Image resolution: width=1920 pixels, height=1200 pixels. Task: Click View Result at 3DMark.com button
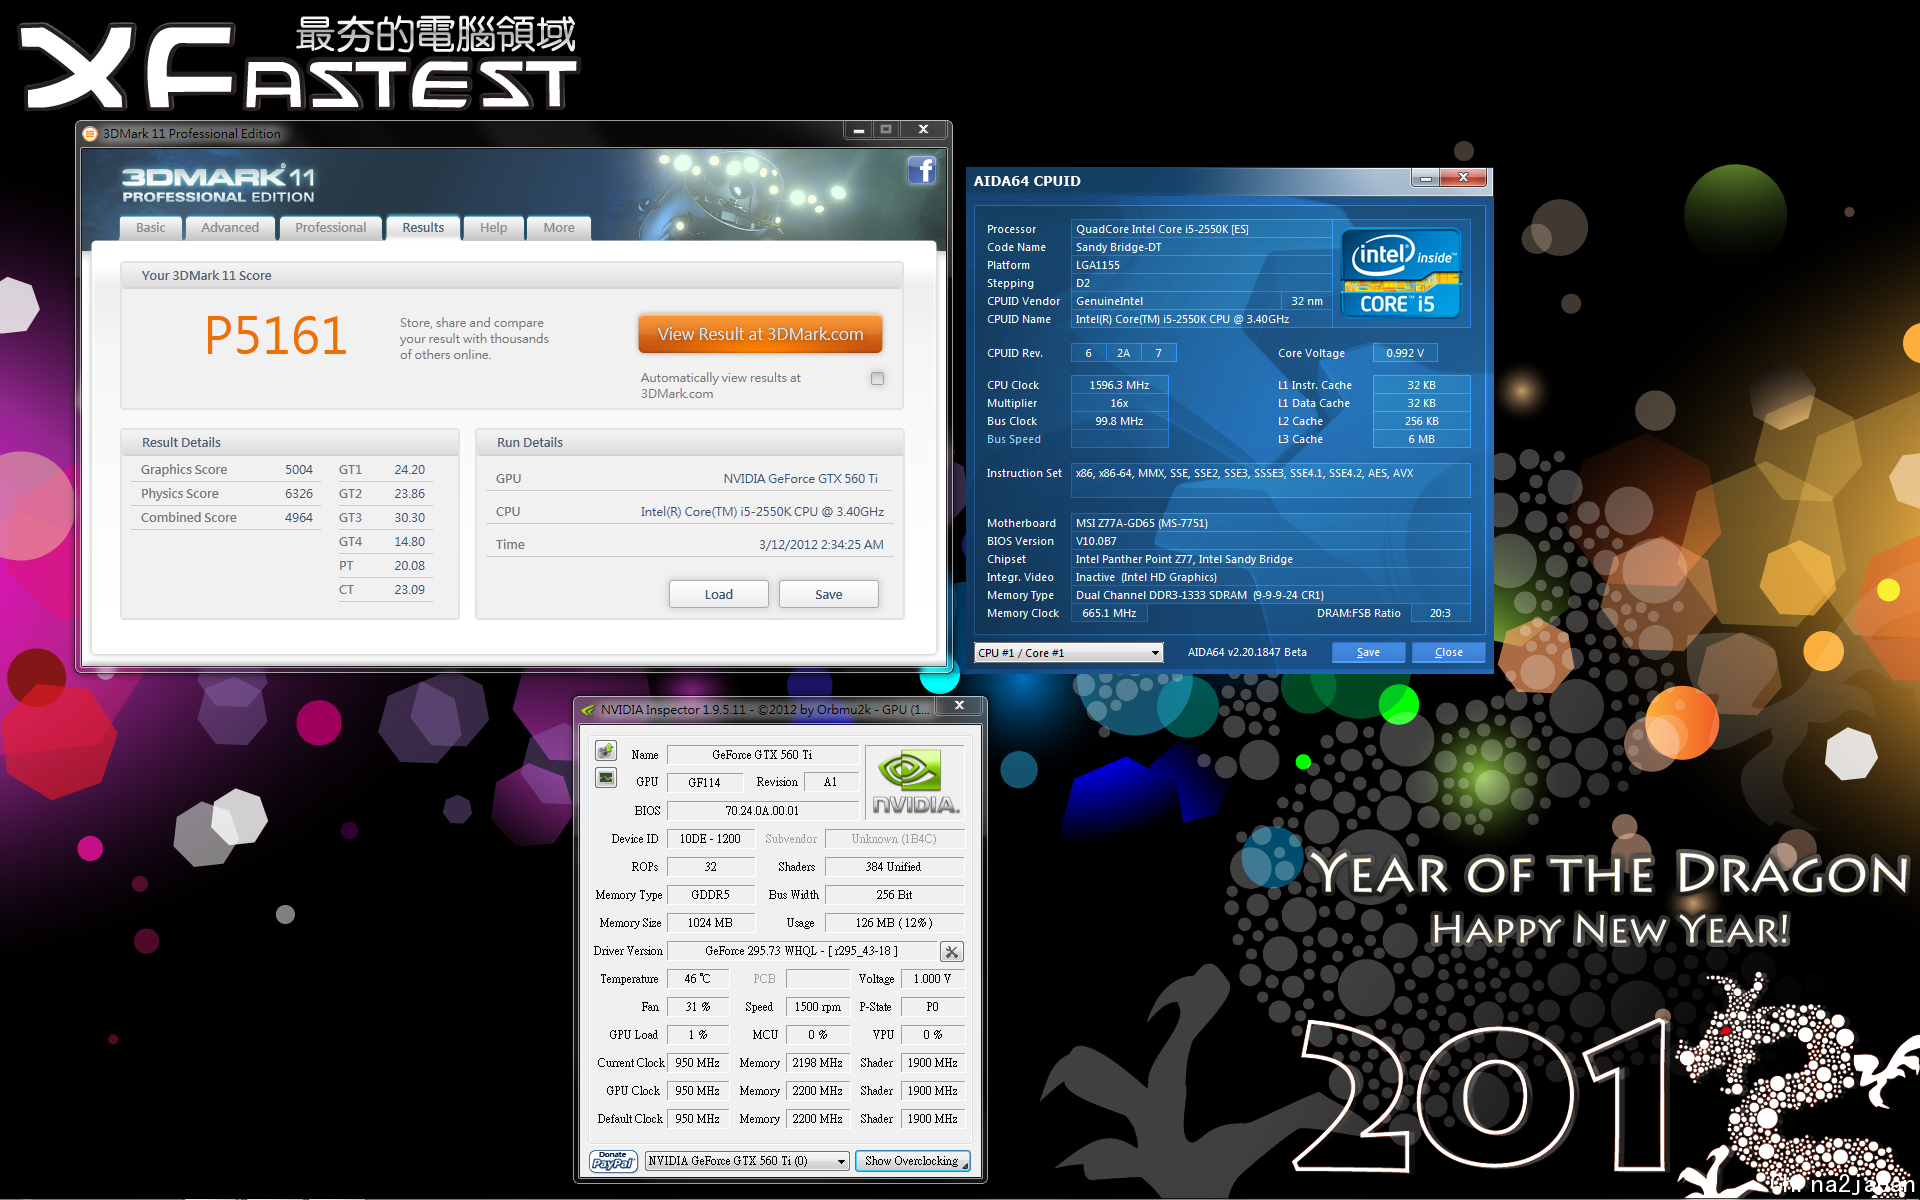coord(760,334)
